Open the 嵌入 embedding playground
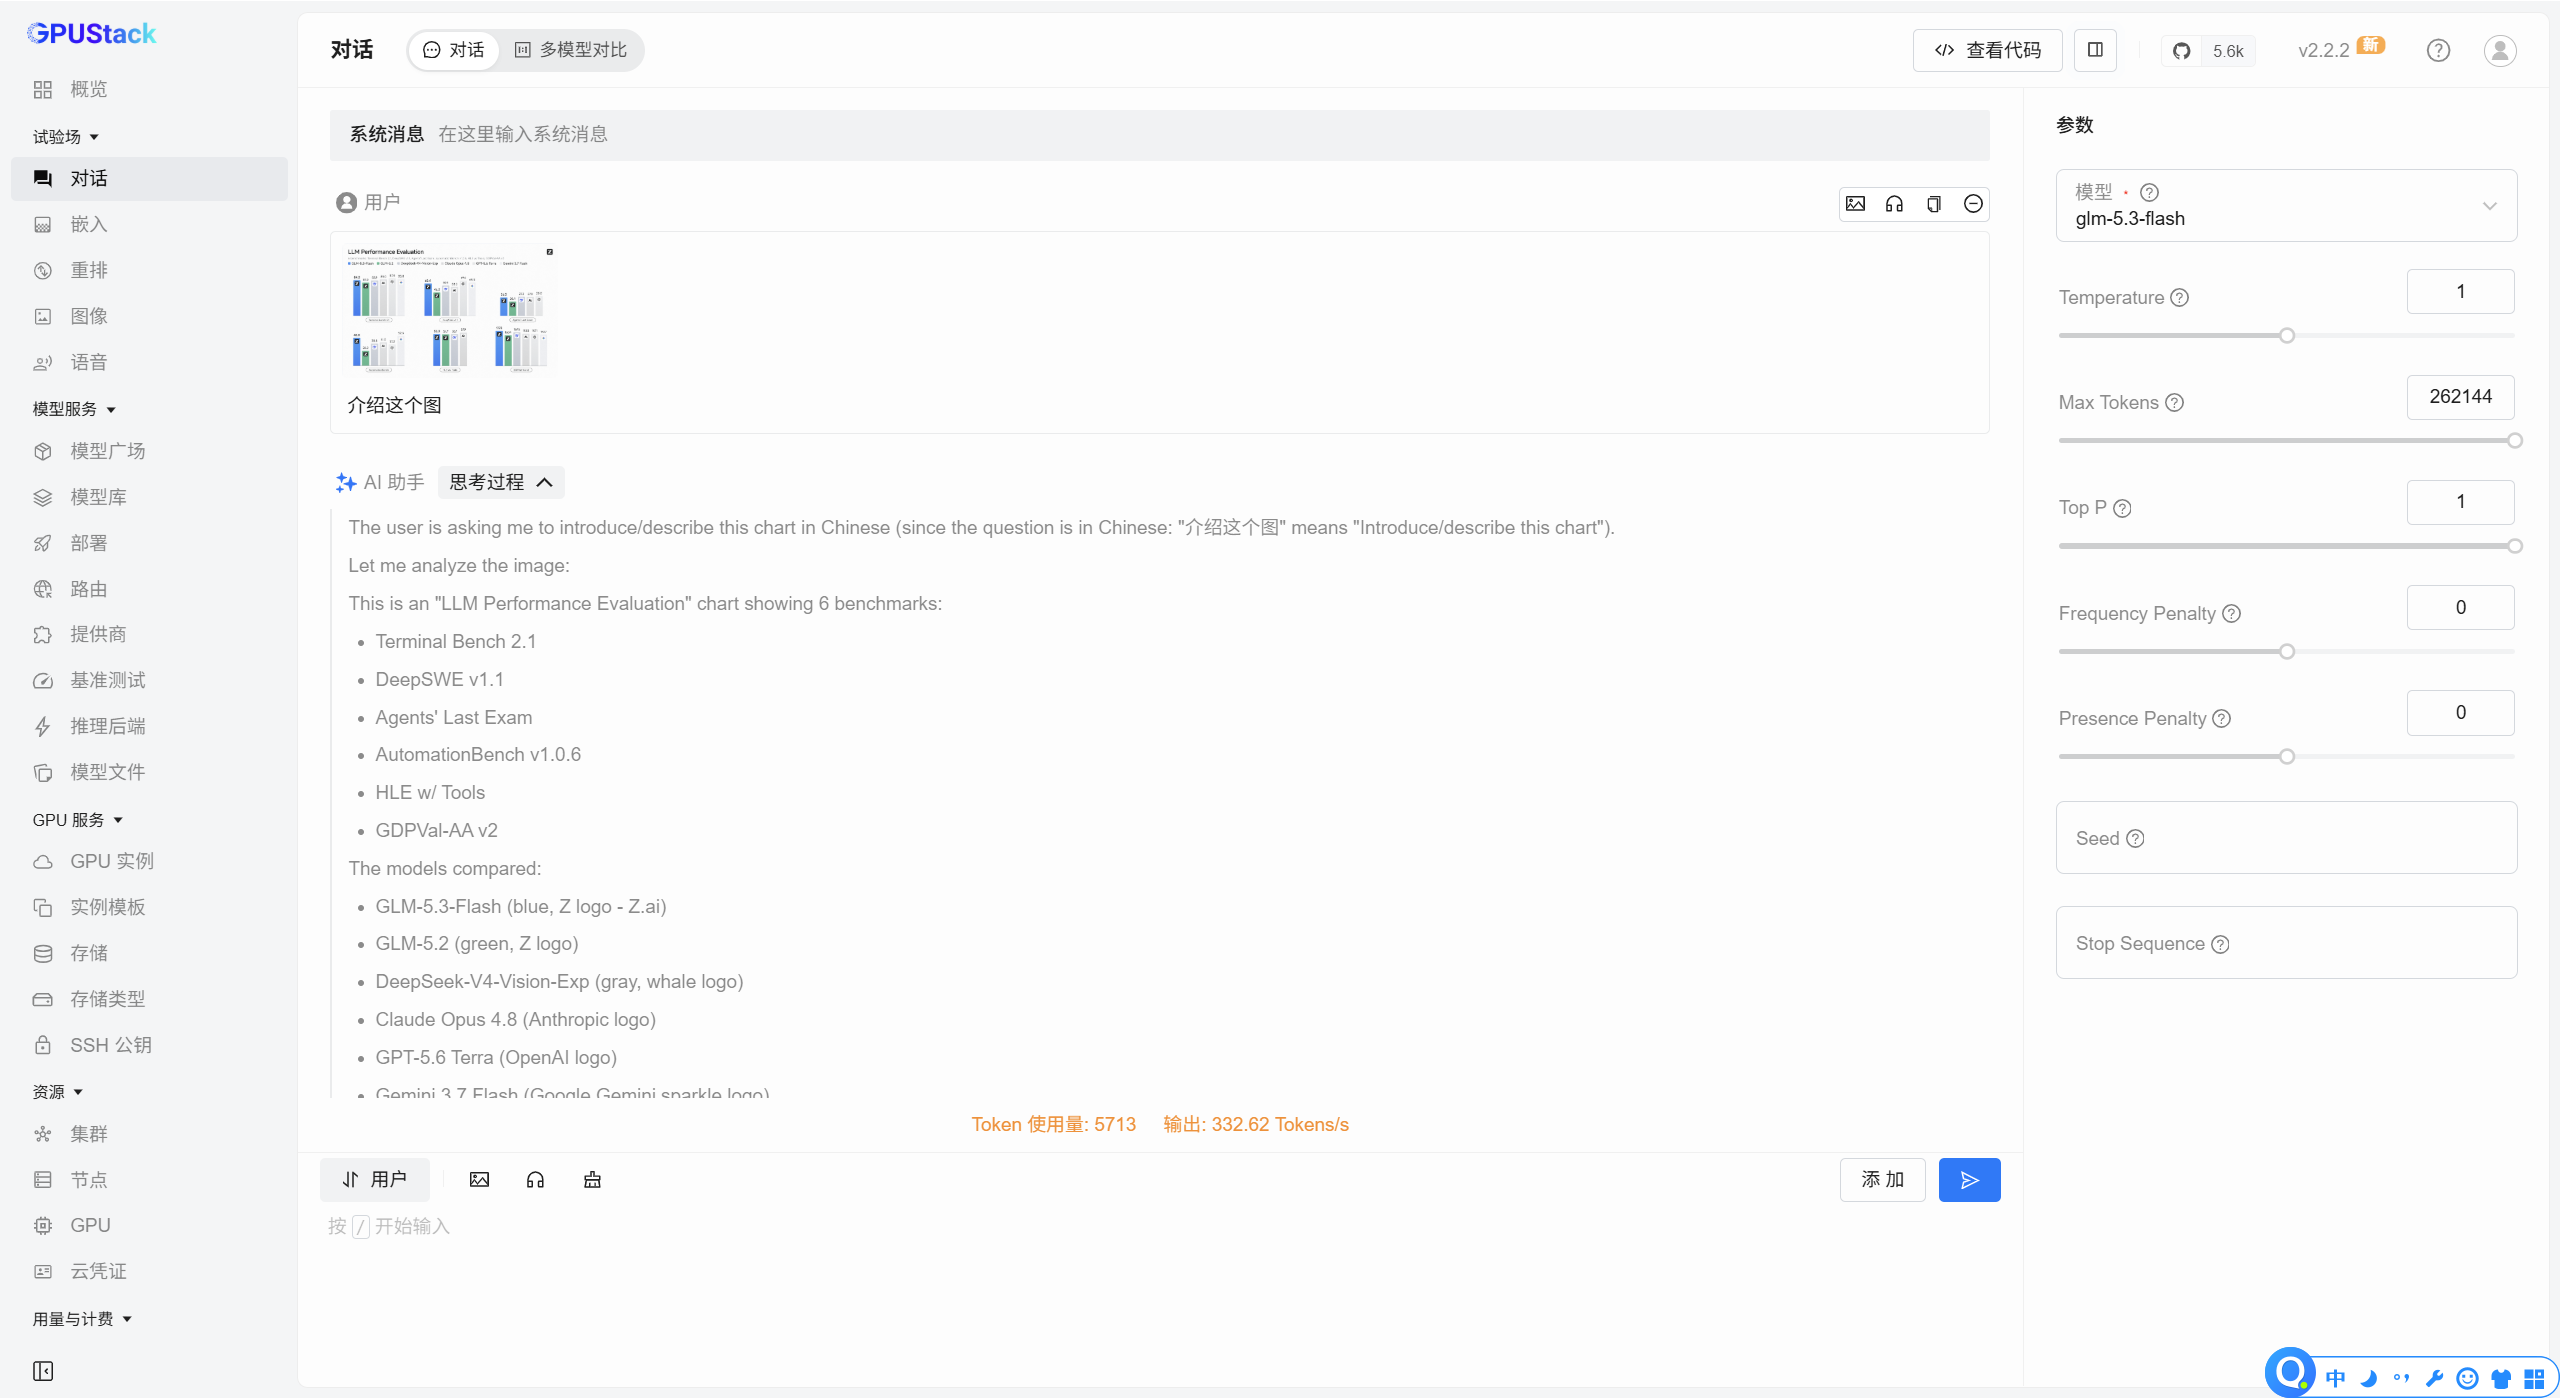 tap(149, 224)
